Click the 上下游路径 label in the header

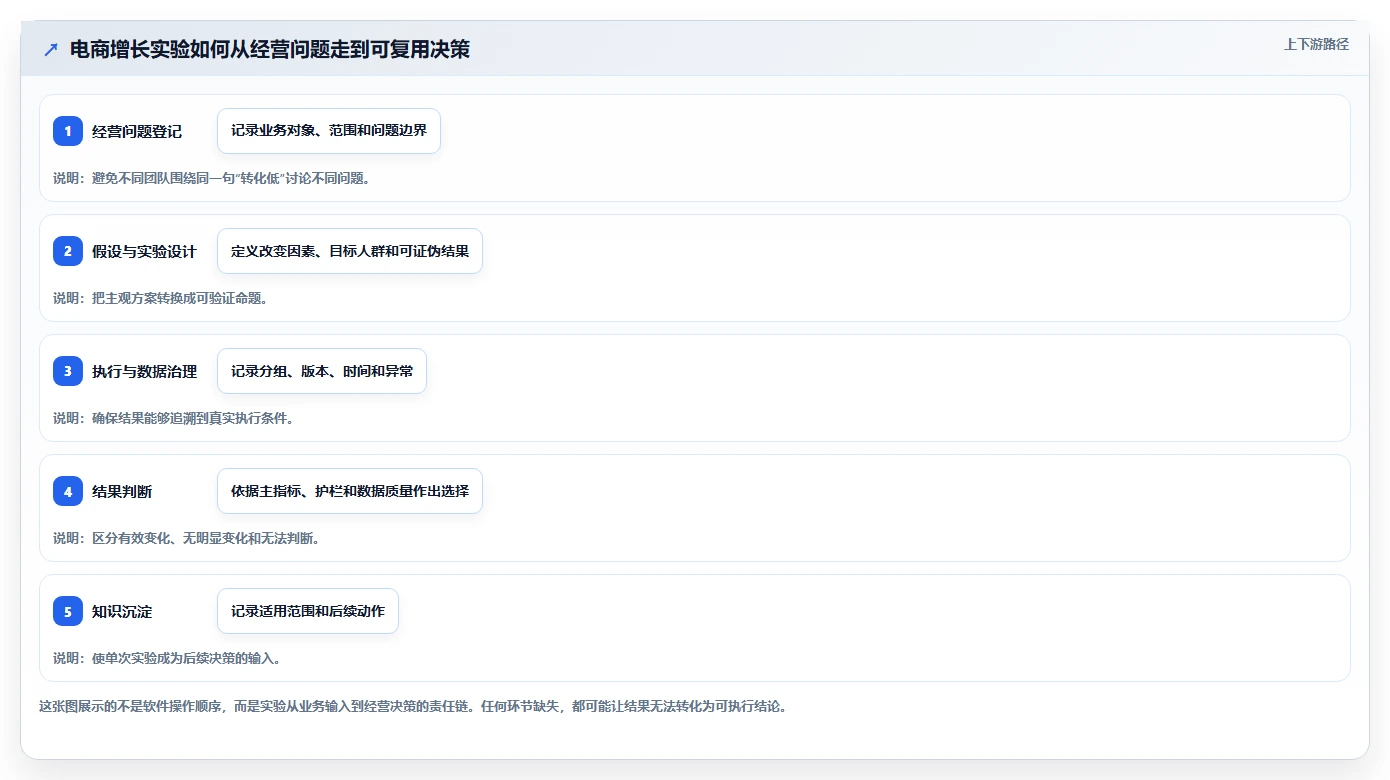click(x=1316, y=44)
